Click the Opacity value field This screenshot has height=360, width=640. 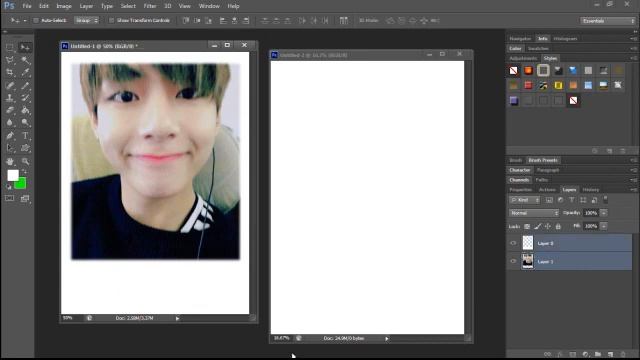(591, 213)
